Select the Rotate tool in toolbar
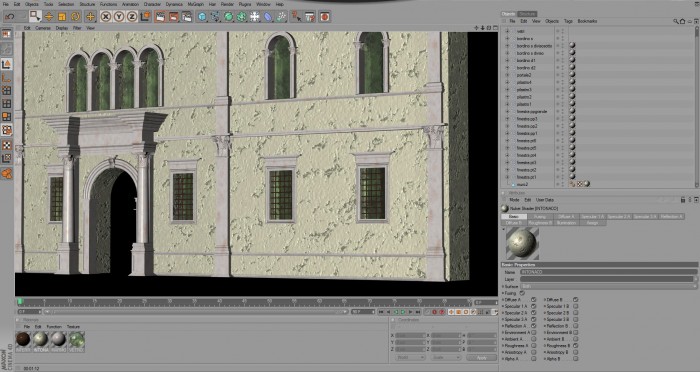The height and width of the screenshot is (372, 700). click(x=75, y=17)
